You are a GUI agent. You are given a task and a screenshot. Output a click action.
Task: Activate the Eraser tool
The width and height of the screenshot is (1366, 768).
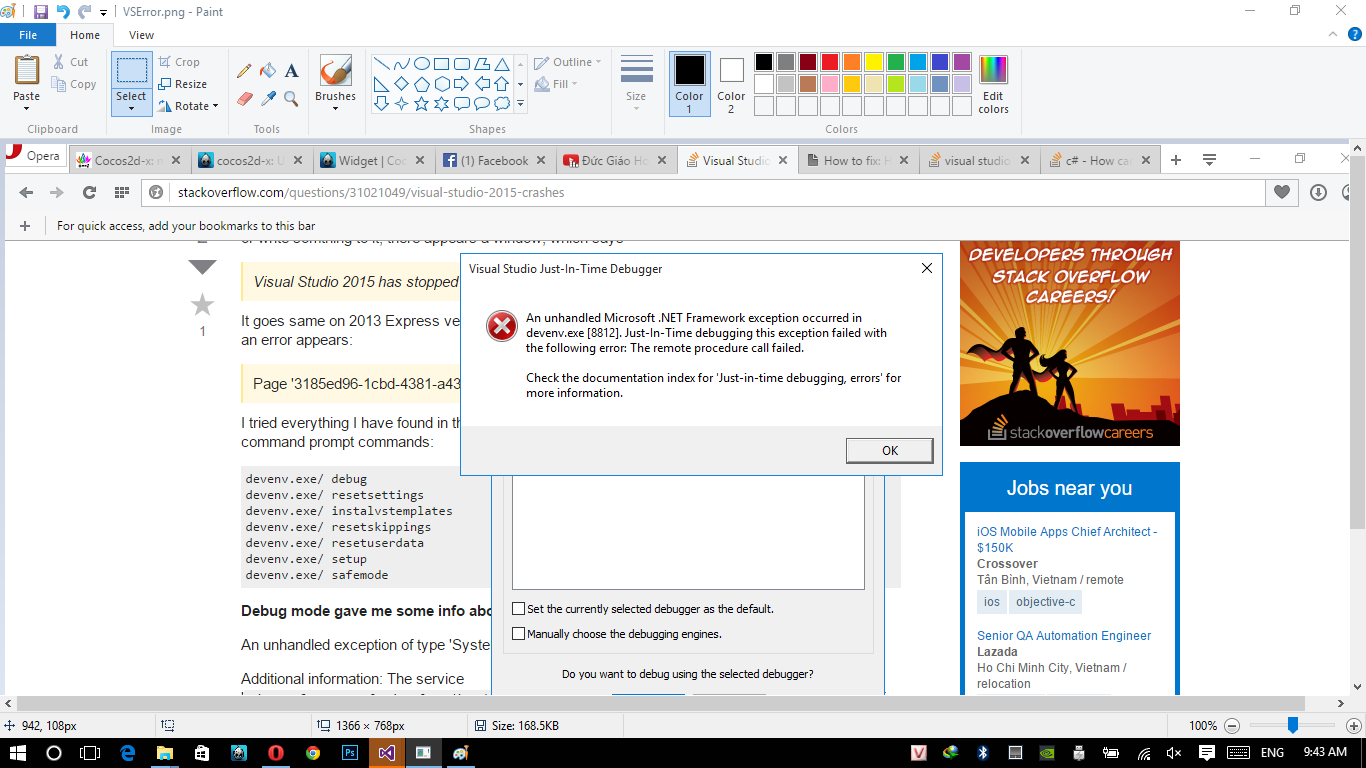[244, 98]
